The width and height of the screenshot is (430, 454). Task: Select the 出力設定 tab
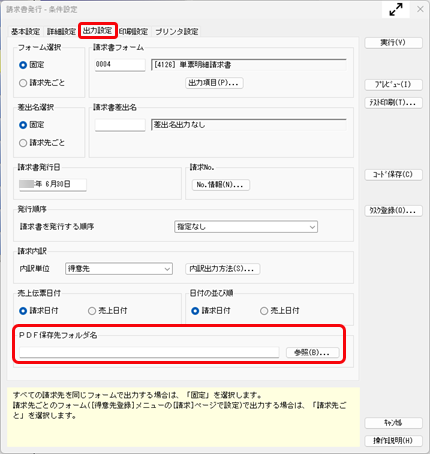tap(97, 31)
